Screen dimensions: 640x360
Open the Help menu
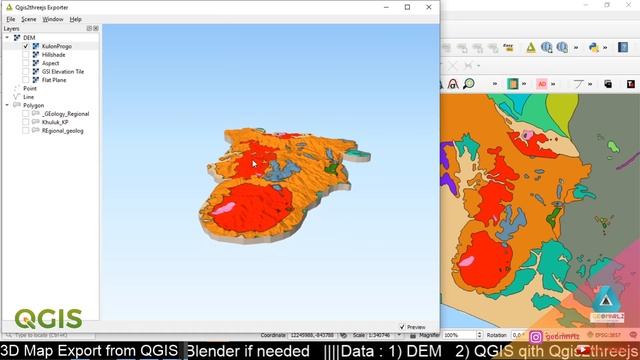76,19
